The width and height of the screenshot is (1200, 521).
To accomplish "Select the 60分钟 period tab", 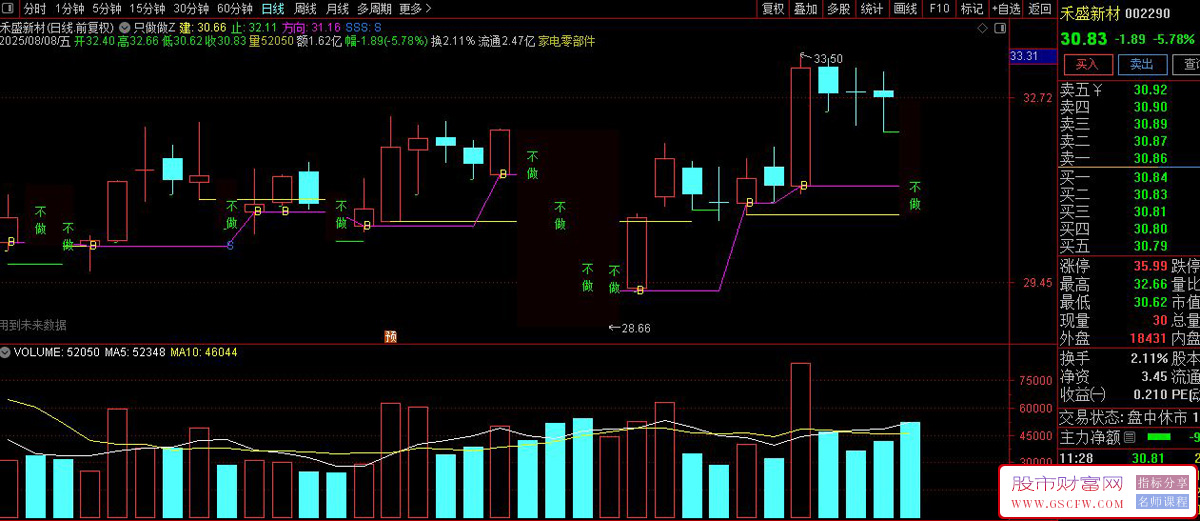I will tap(235, 8).
